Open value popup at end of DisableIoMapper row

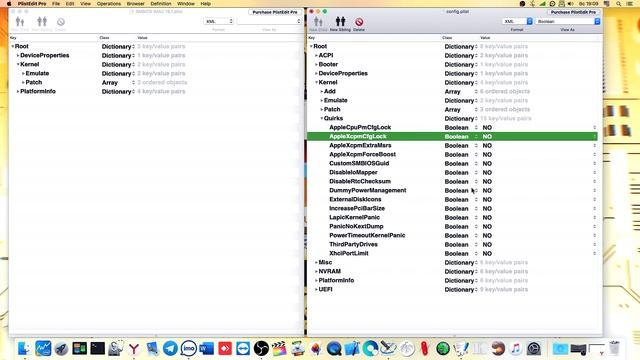pyautogui.click(x=594, y=172)
